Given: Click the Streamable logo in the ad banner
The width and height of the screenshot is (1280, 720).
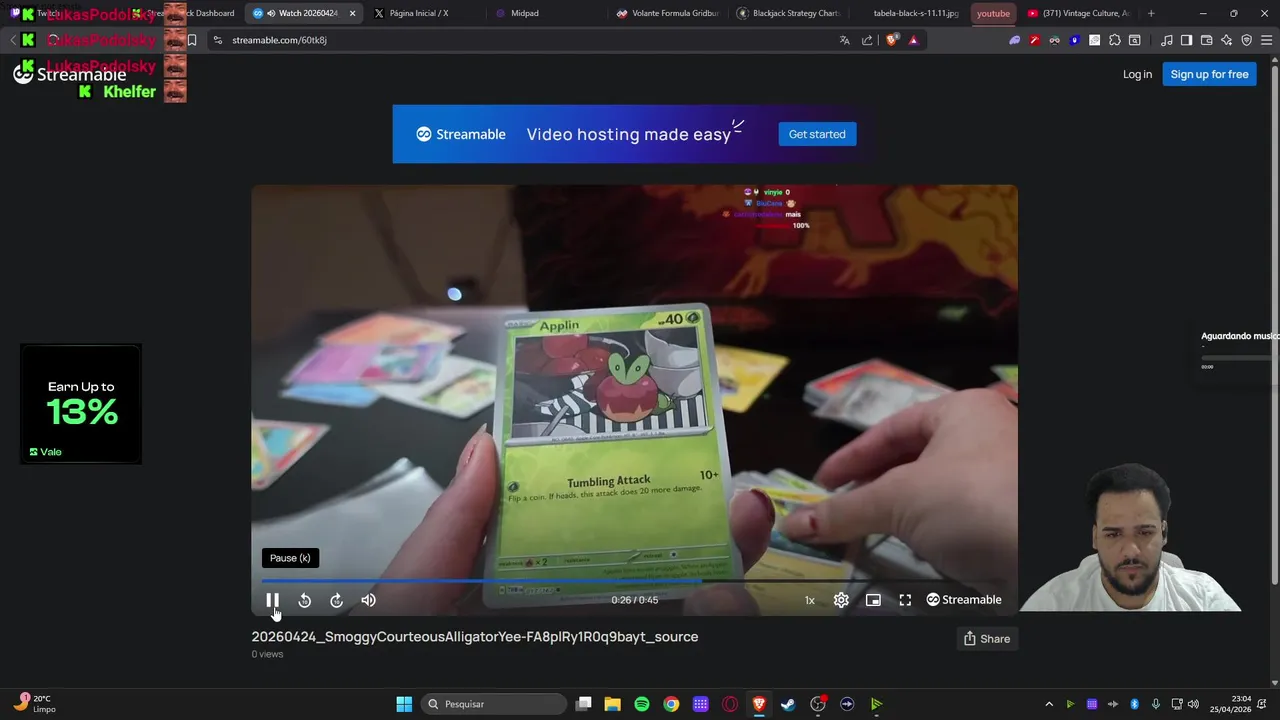Looking at the screenshot, I should click(461, 134).
